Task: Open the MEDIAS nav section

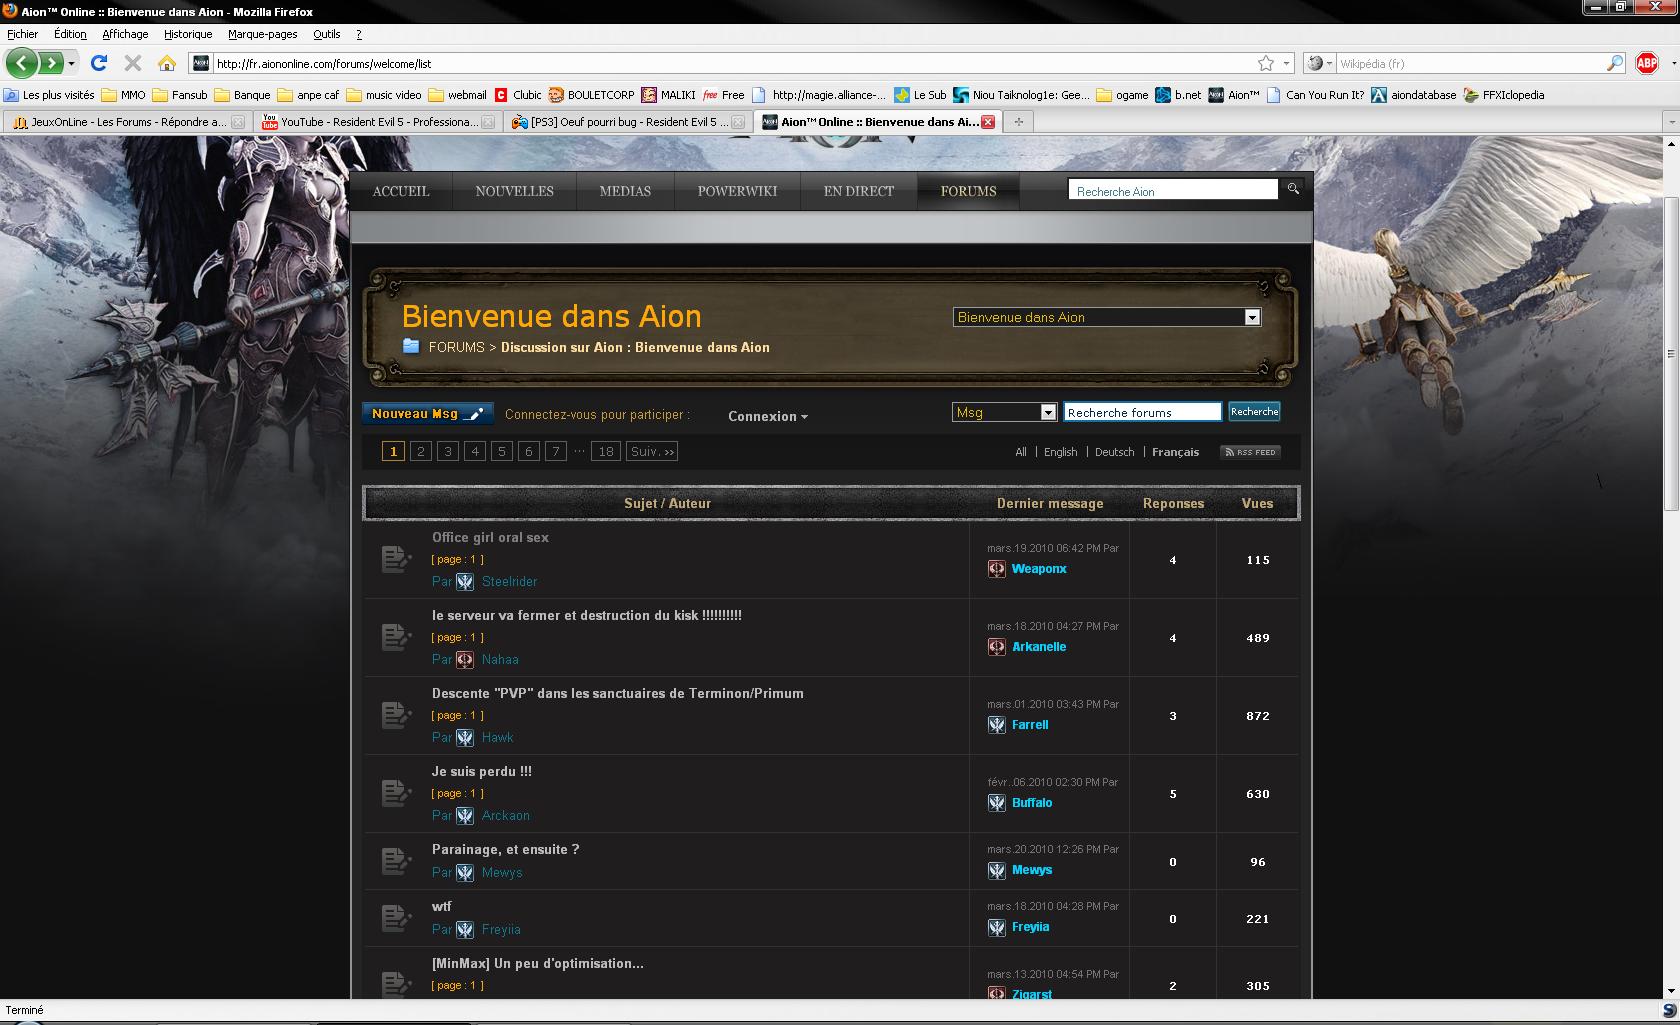Action: point(625,191)
